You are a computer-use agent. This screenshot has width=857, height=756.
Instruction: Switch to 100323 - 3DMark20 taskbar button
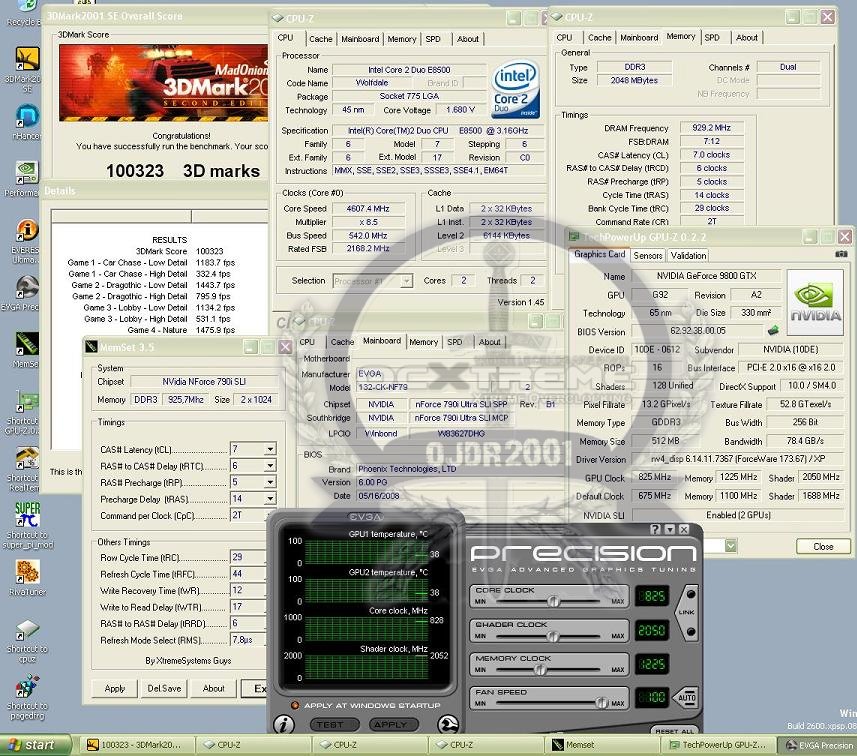click(x=137, y=745)
